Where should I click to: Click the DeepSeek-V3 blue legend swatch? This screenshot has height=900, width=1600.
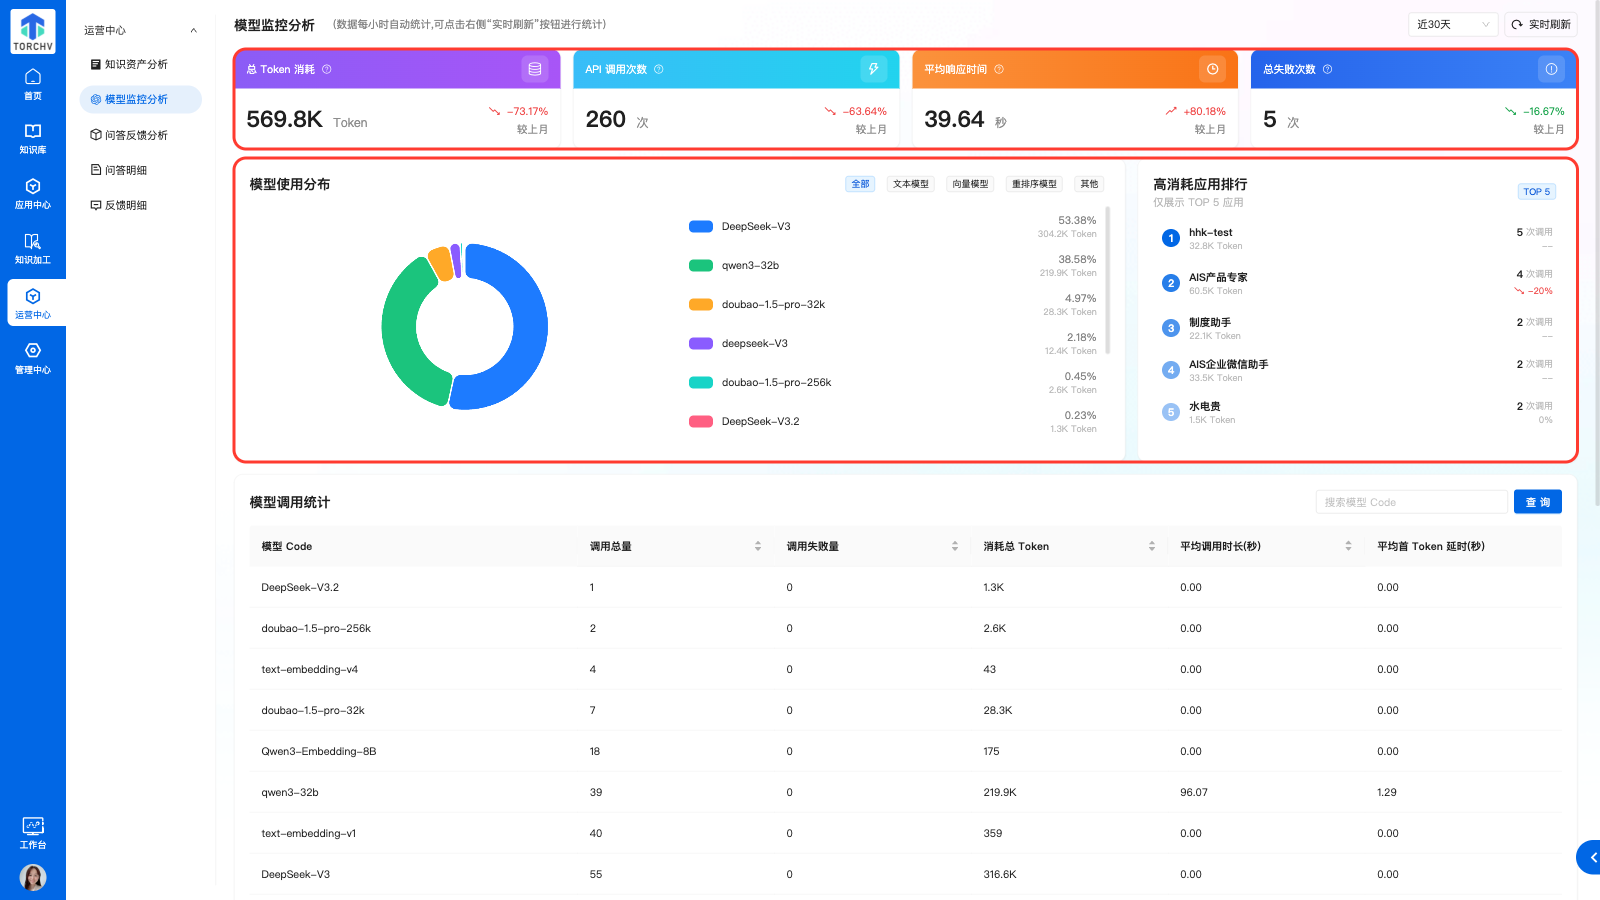pyautogui.click(x=700, y=227)
